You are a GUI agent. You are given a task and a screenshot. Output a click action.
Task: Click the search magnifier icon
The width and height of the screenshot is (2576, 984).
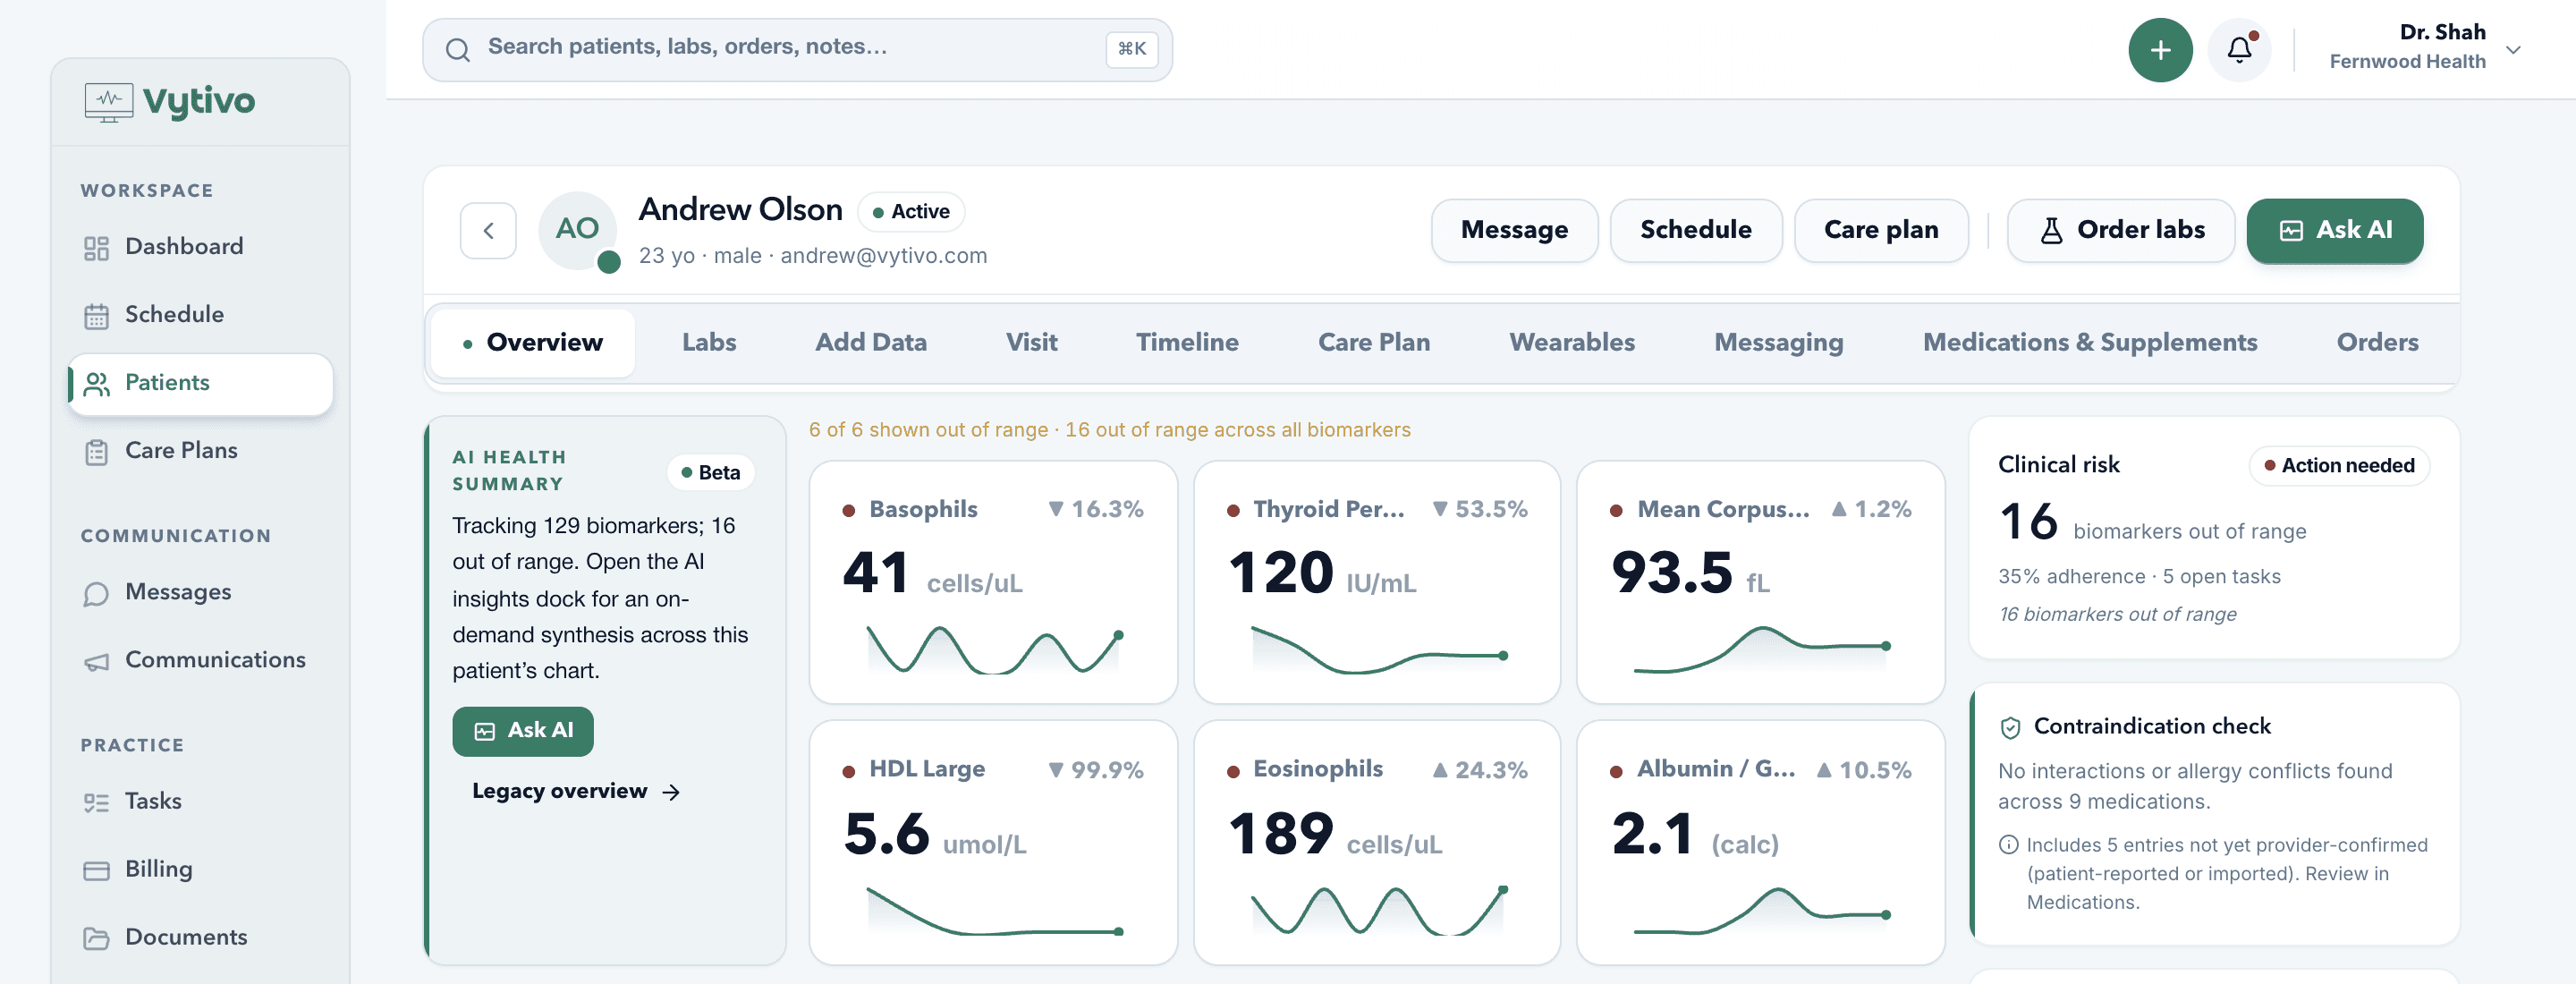[x=458, y=49]
